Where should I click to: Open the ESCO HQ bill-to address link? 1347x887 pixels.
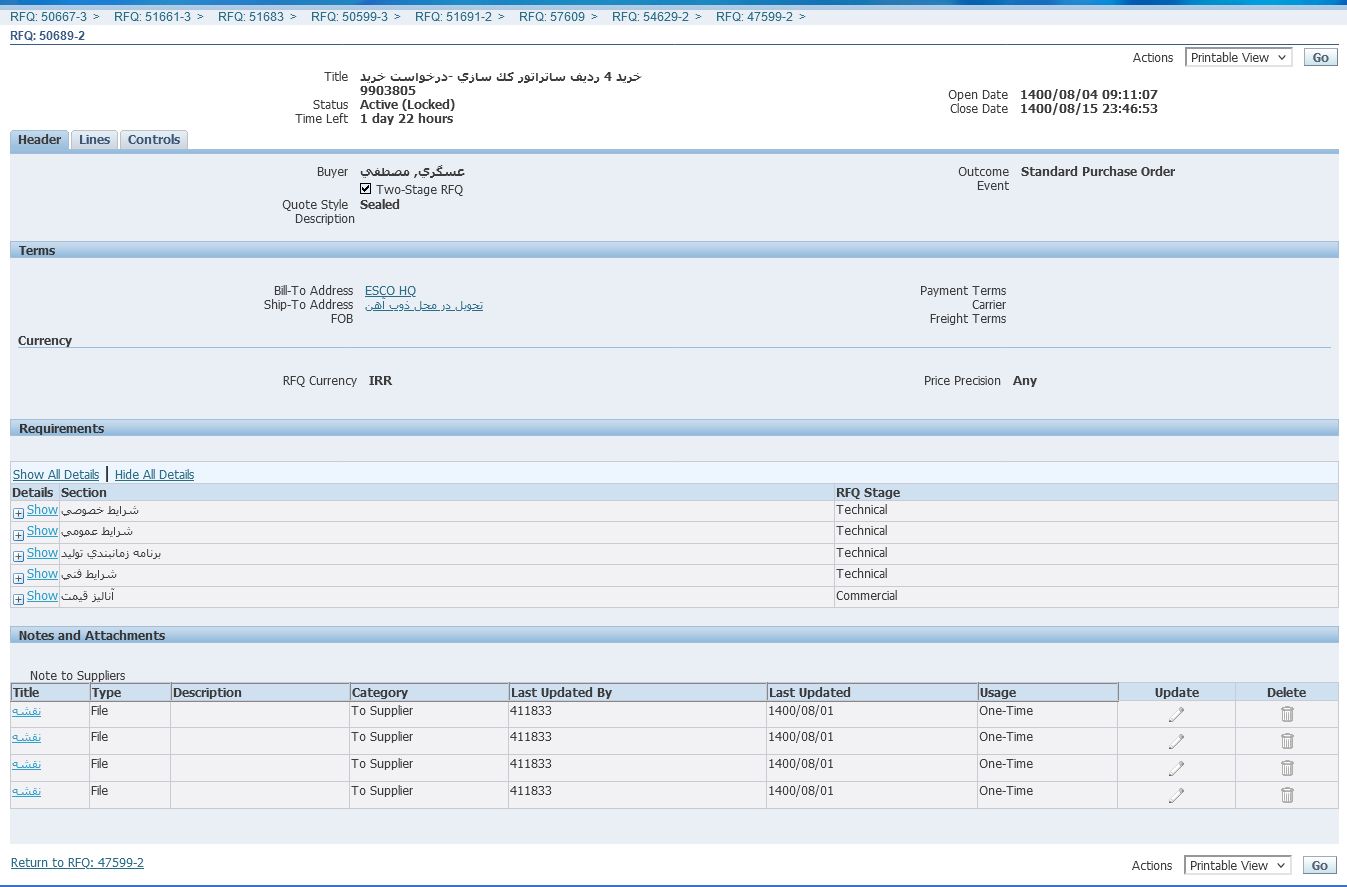tap(390, 291)
